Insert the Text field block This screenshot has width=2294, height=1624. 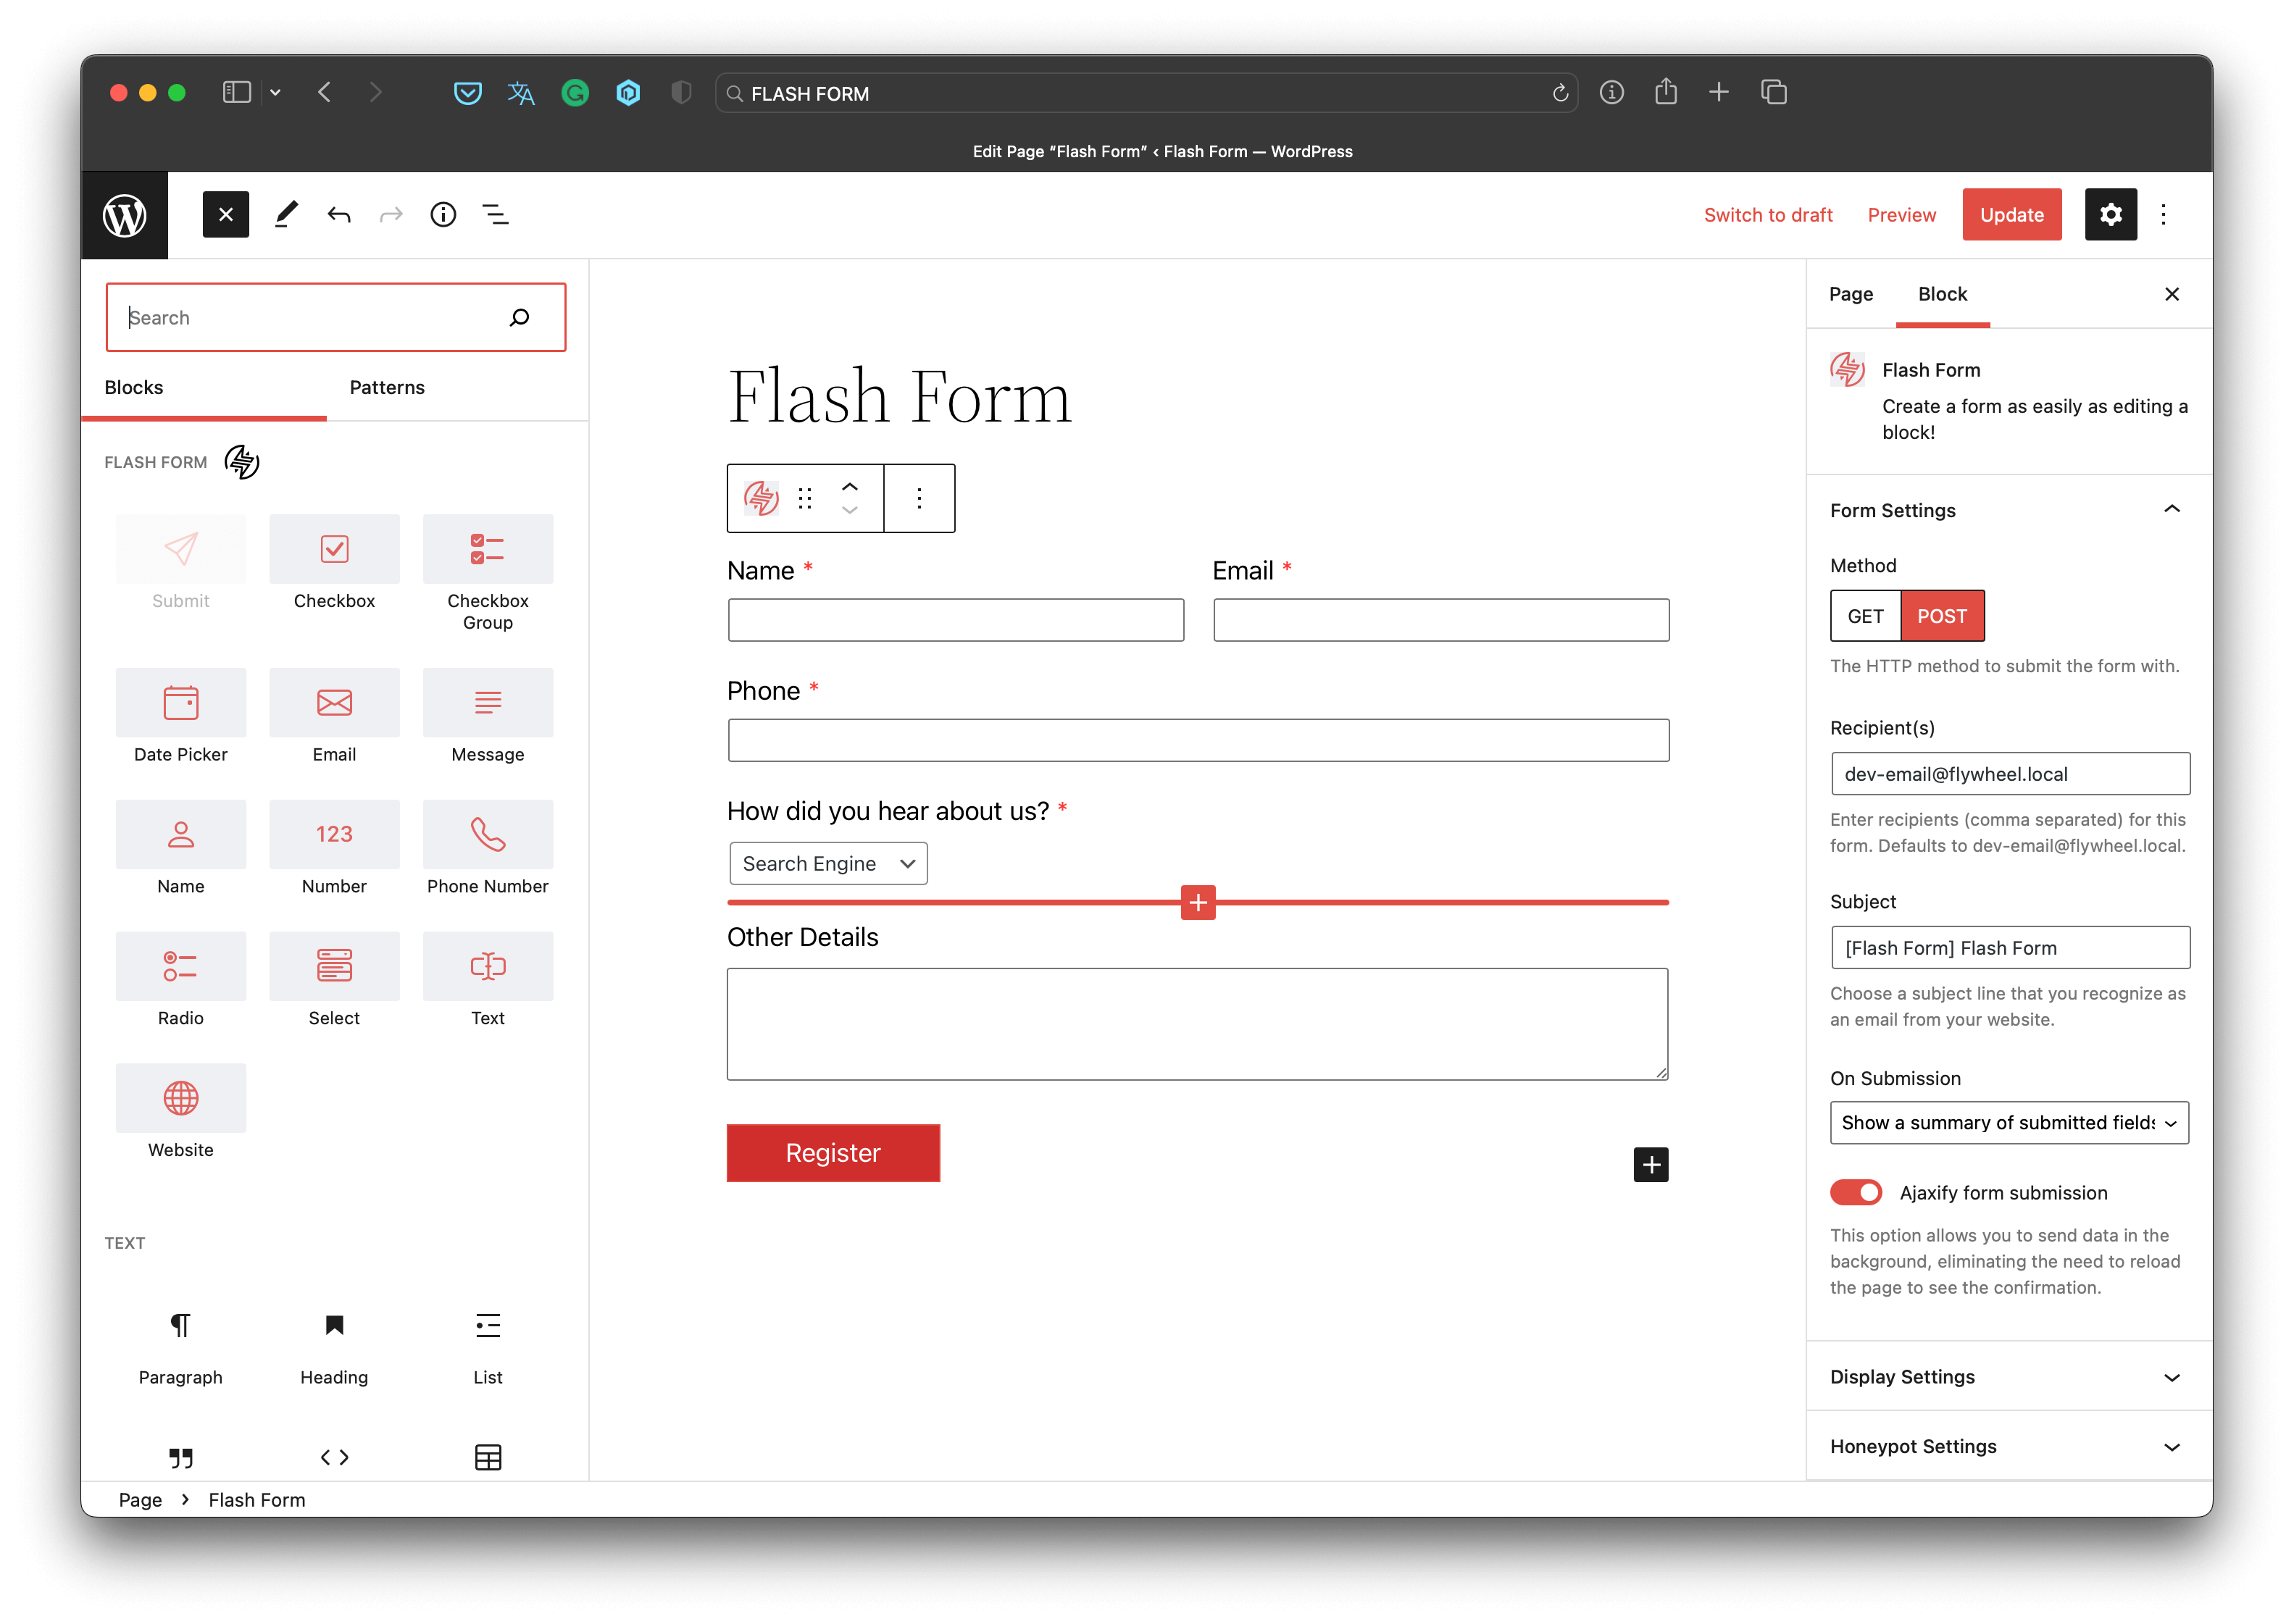click(488, 981)
